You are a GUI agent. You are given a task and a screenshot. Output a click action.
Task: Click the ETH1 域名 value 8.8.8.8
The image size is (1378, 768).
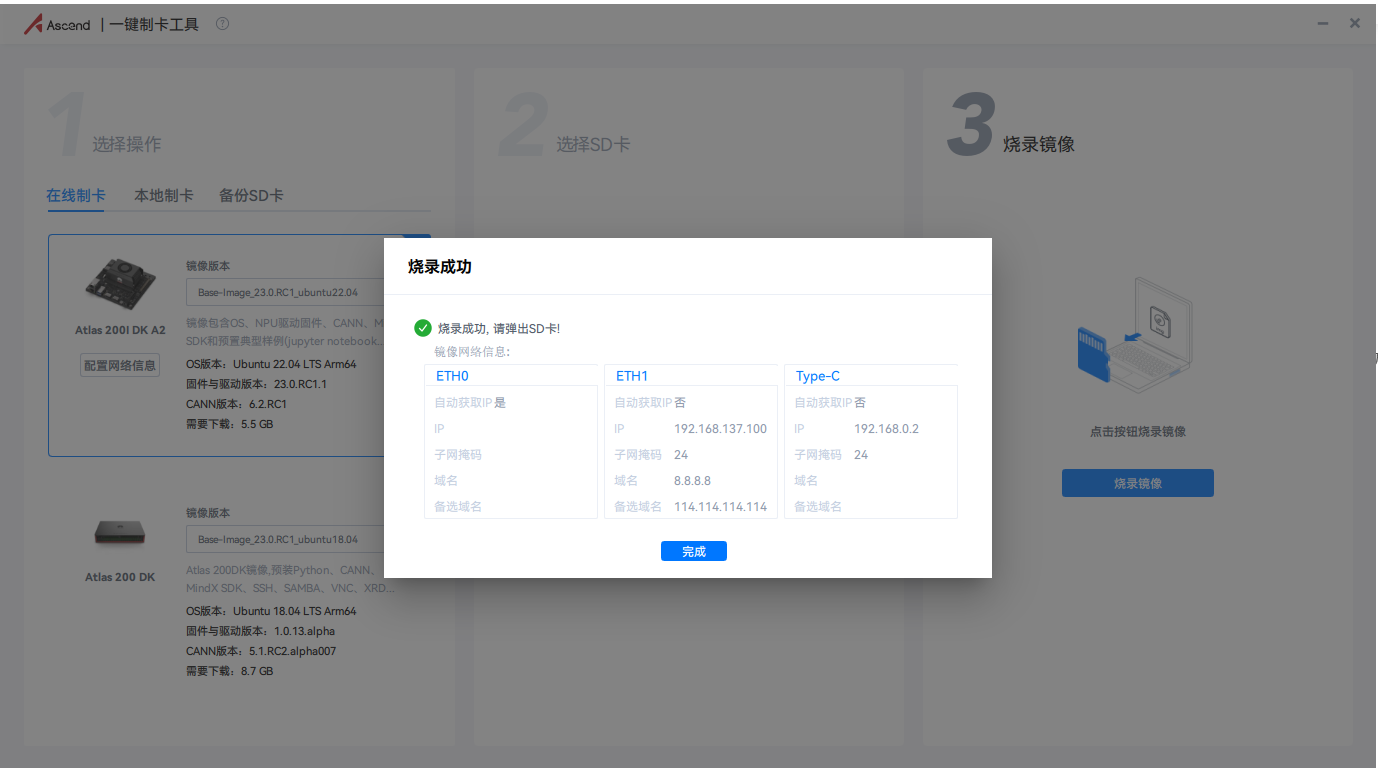(x=692, y=480)
